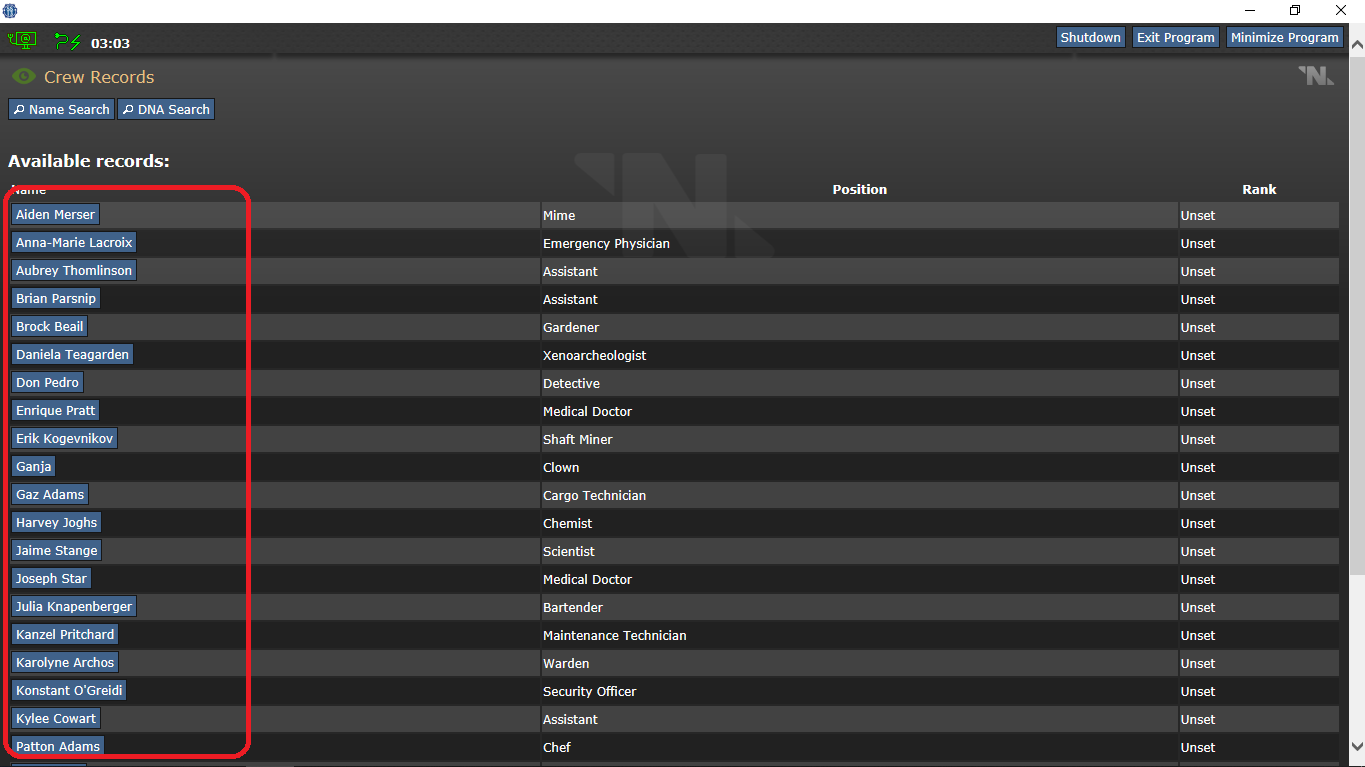1365x767 pixels.
Task: Click the Maintenance Technician position cell
Action: pyautogui.click(x=860, y=635)
